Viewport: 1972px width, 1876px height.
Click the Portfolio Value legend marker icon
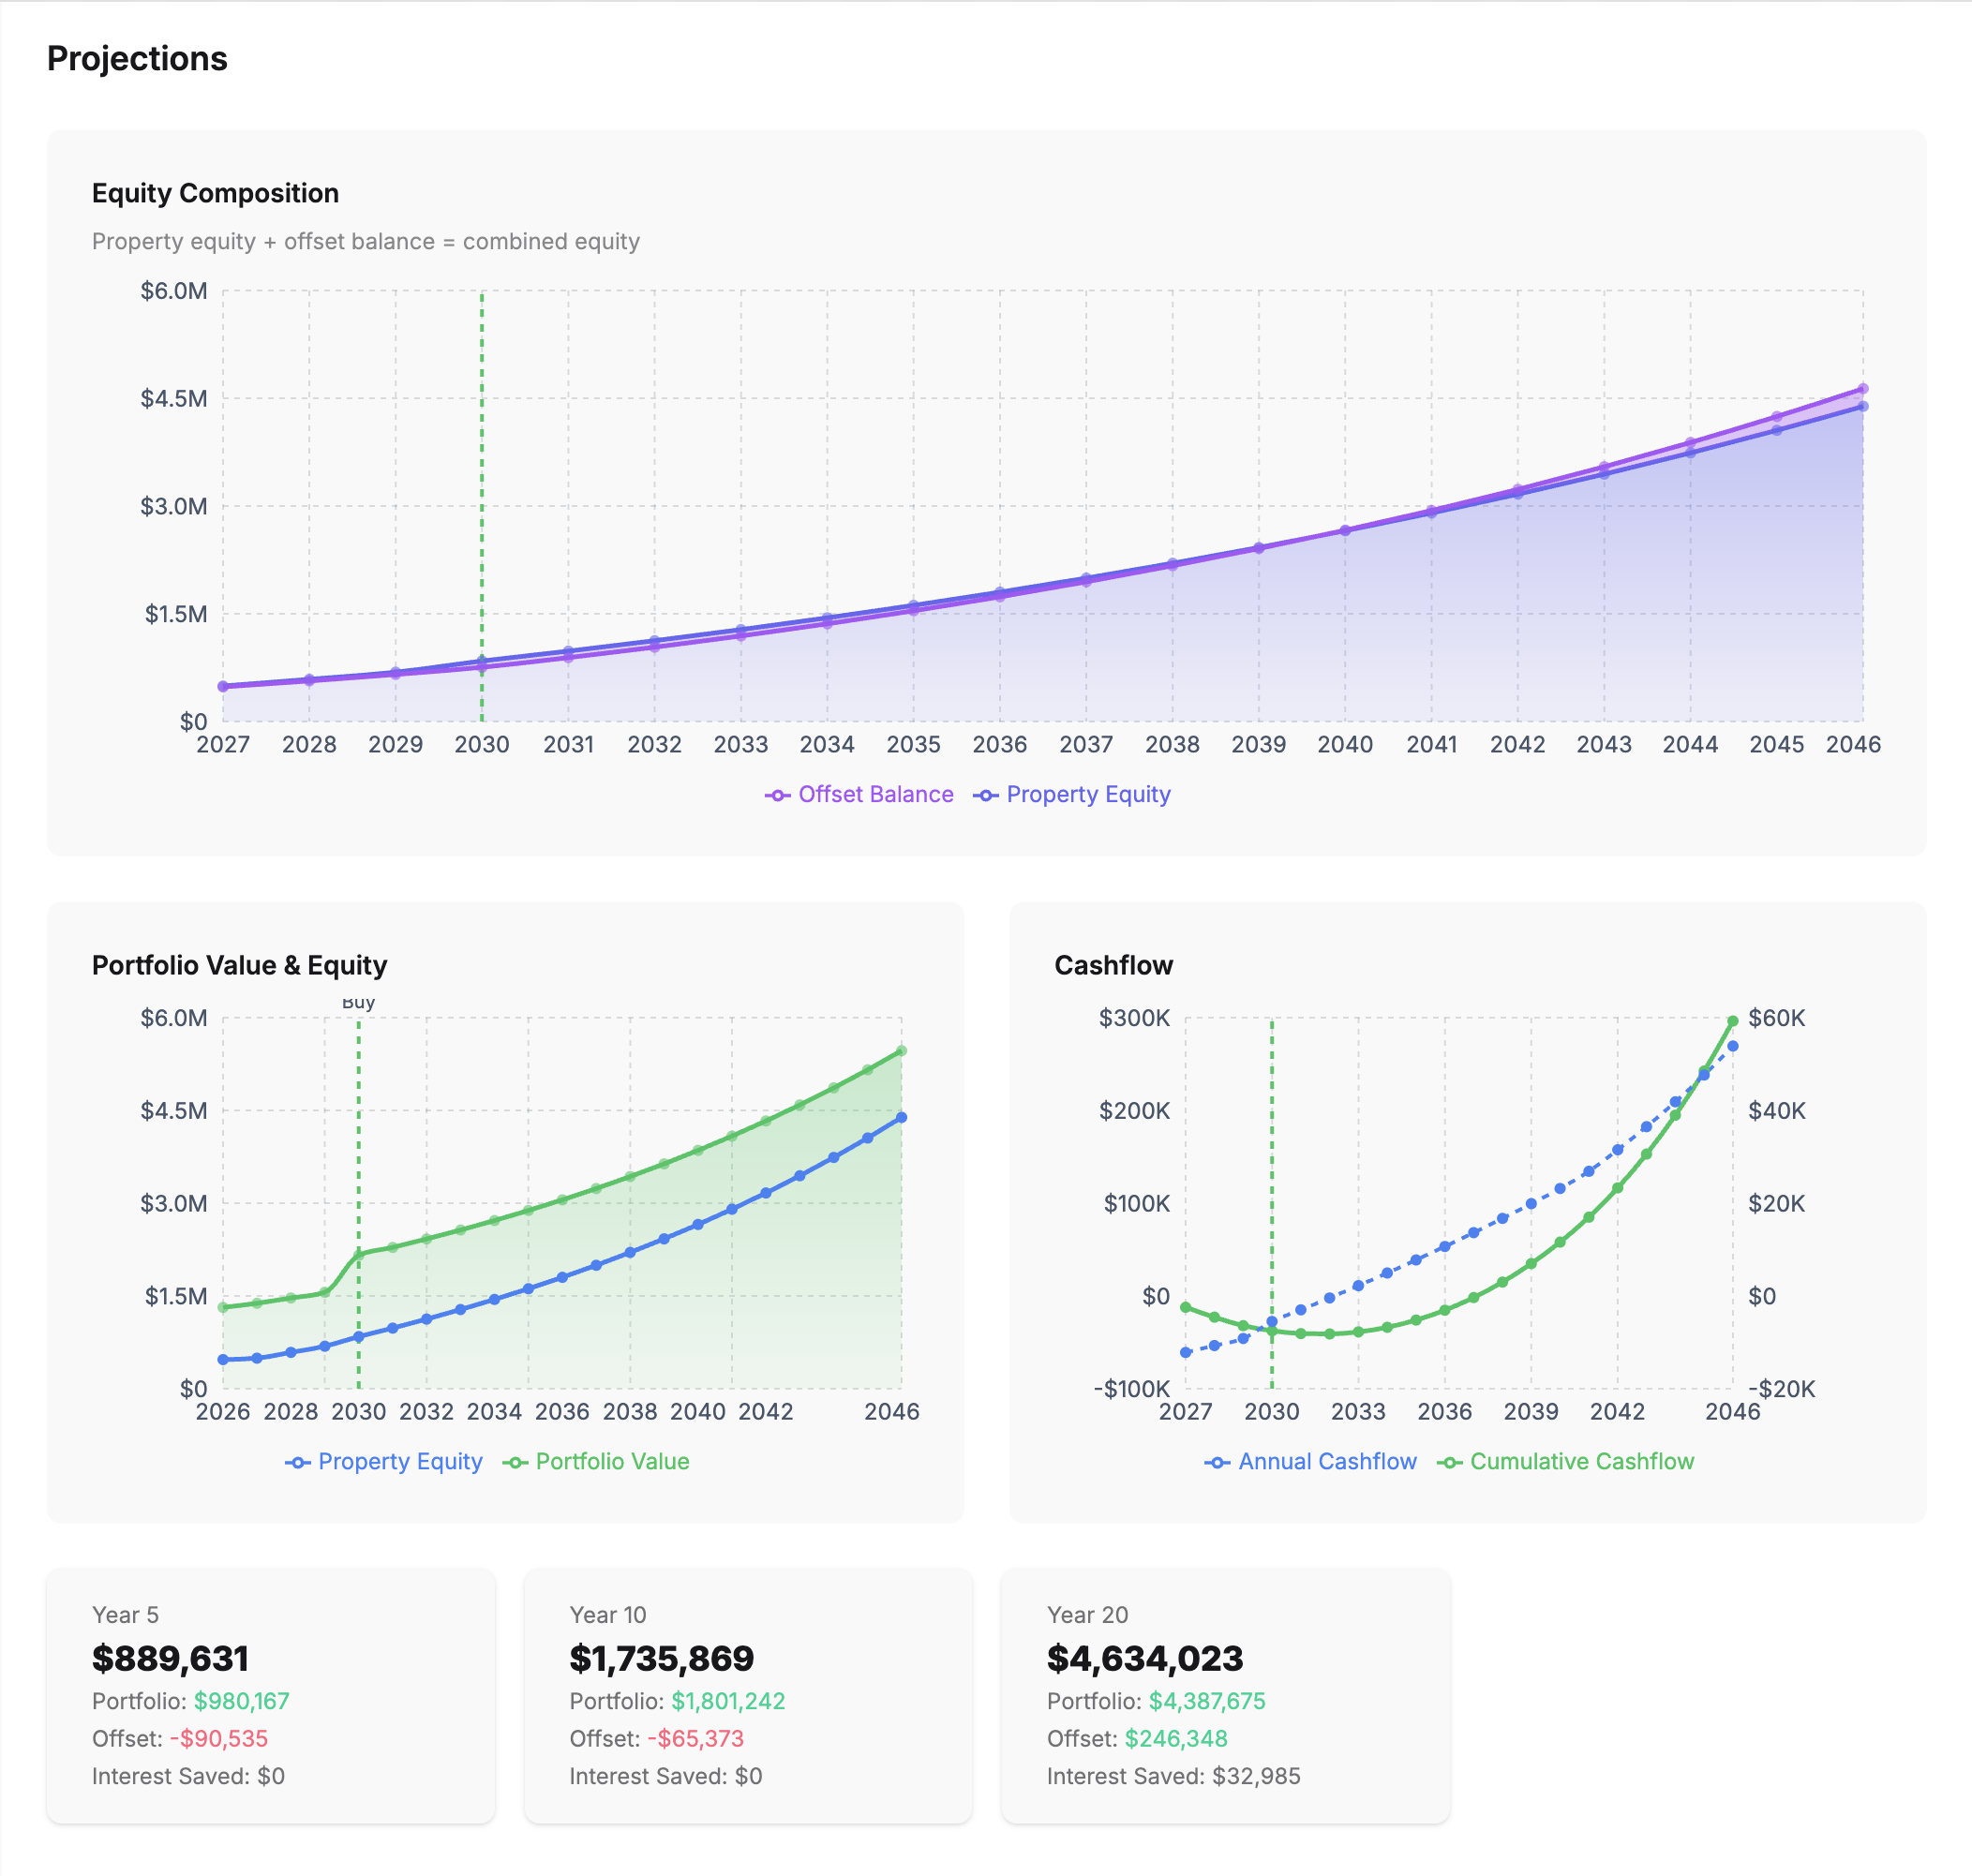pos(517,1461)
